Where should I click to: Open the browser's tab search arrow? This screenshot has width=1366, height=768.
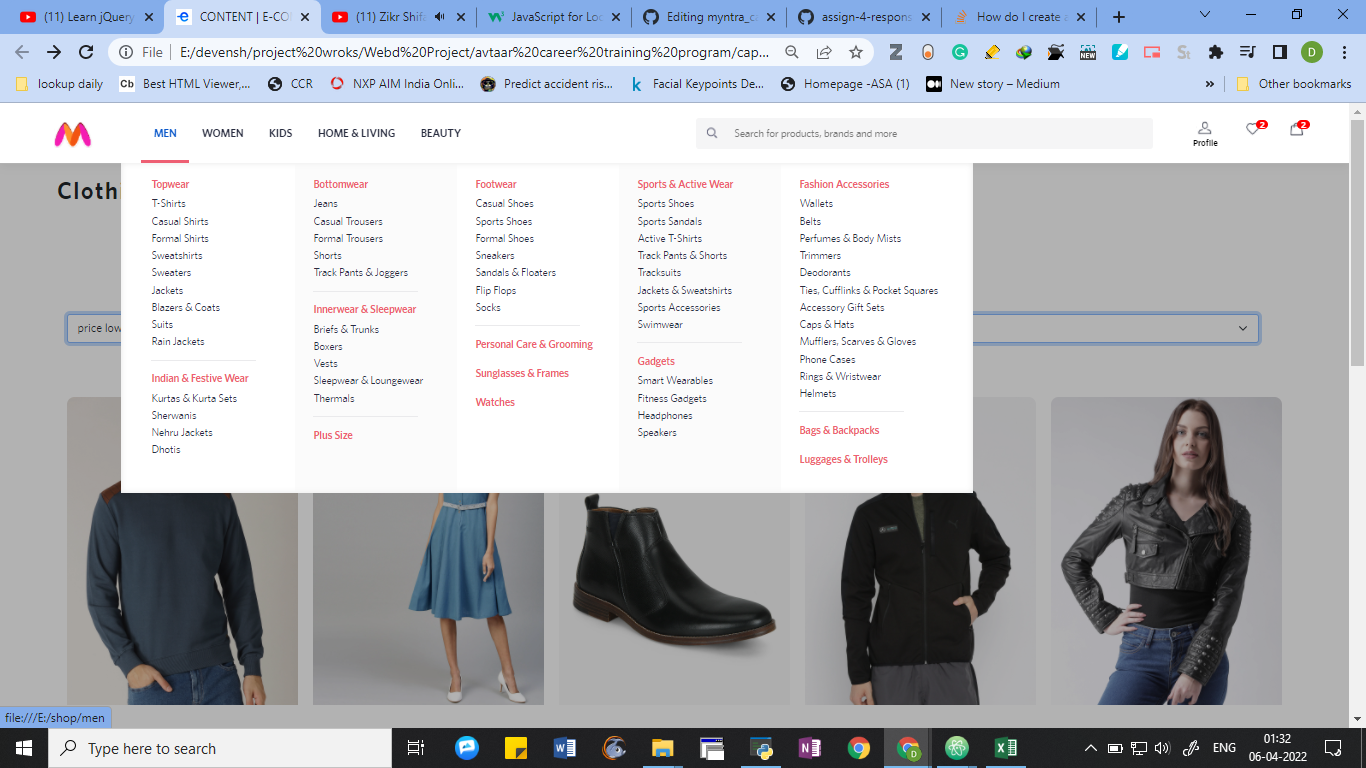1204,16
